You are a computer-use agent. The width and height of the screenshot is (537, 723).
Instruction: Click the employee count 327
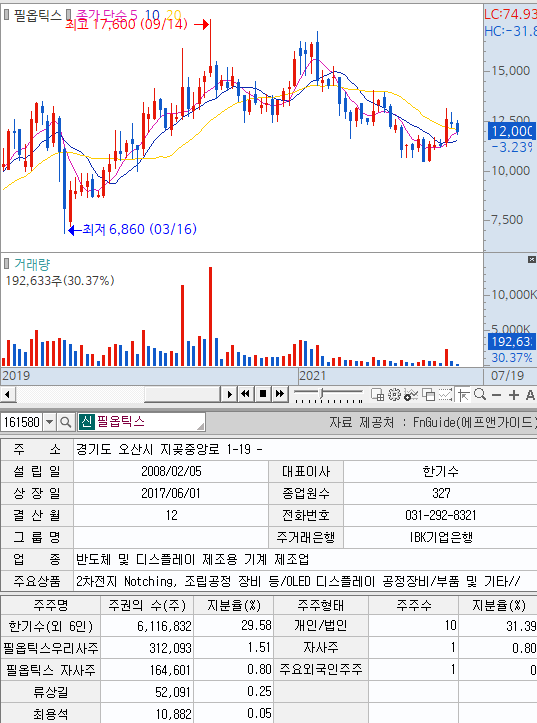(x=441, y=493)
